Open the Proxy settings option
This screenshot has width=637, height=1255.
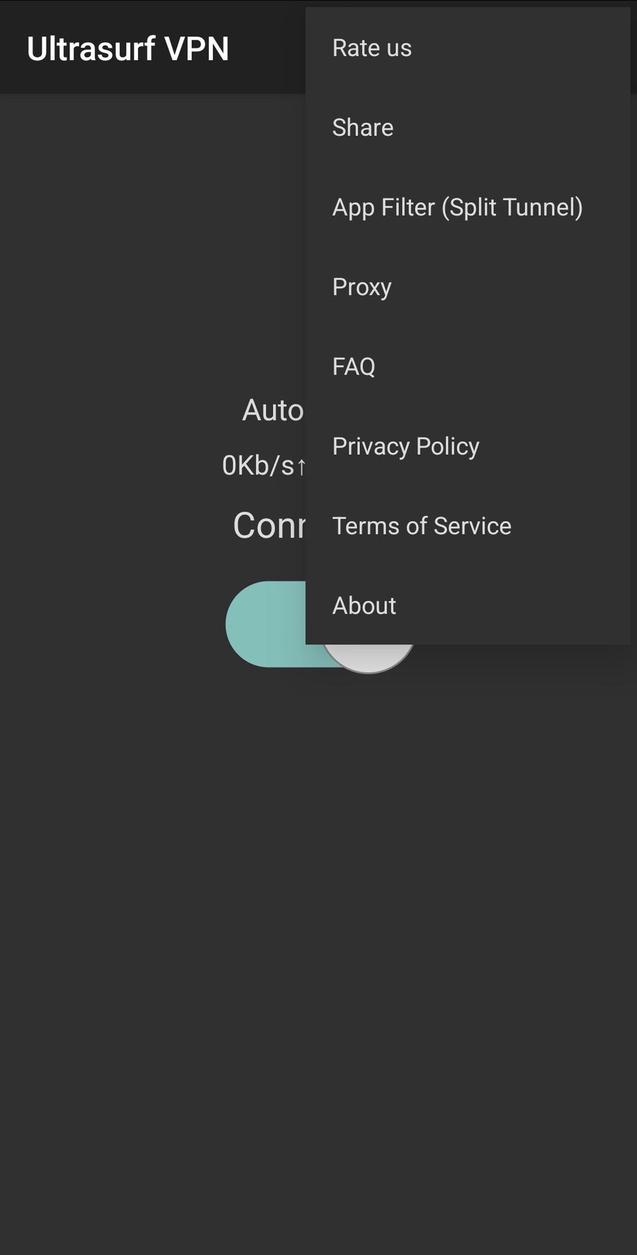361,287
